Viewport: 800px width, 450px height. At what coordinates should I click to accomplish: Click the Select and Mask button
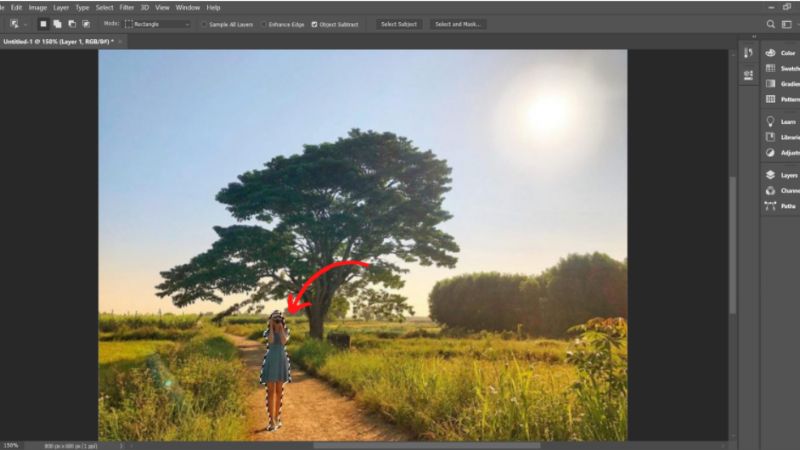point(458,24)
